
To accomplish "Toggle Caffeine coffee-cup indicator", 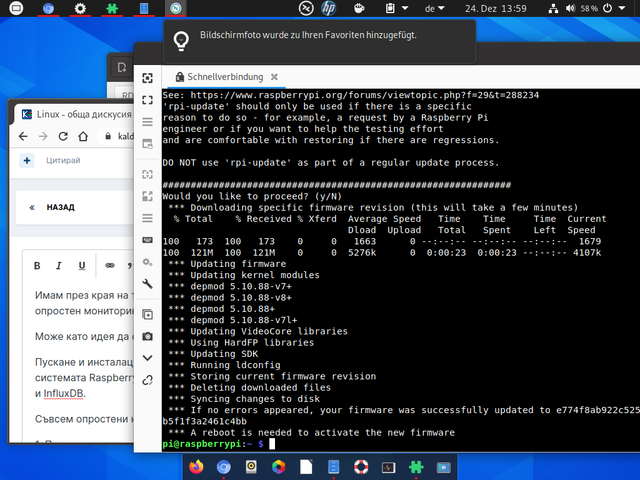I will pyautogui.click(x=359, y=8).
